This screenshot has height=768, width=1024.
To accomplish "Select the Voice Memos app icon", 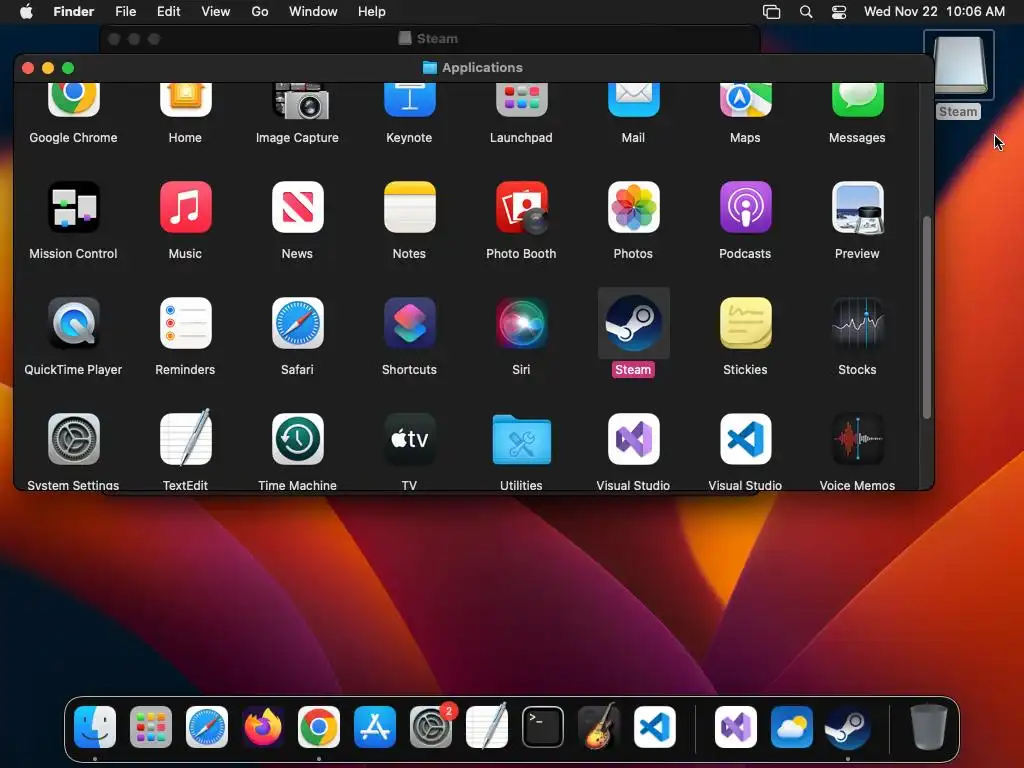I will pyautogui.click(x=857, y=439).
